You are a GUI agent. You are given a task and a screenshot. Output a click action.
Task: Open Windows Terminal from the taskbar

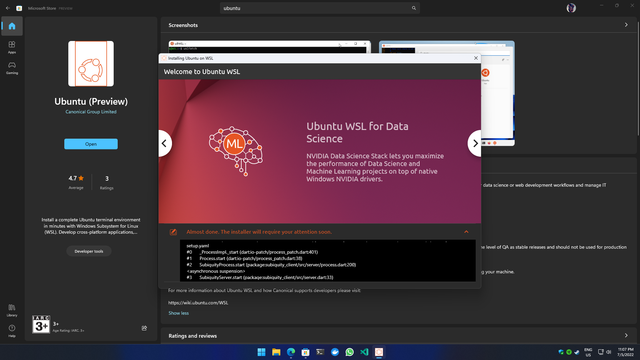coord(320,352)
